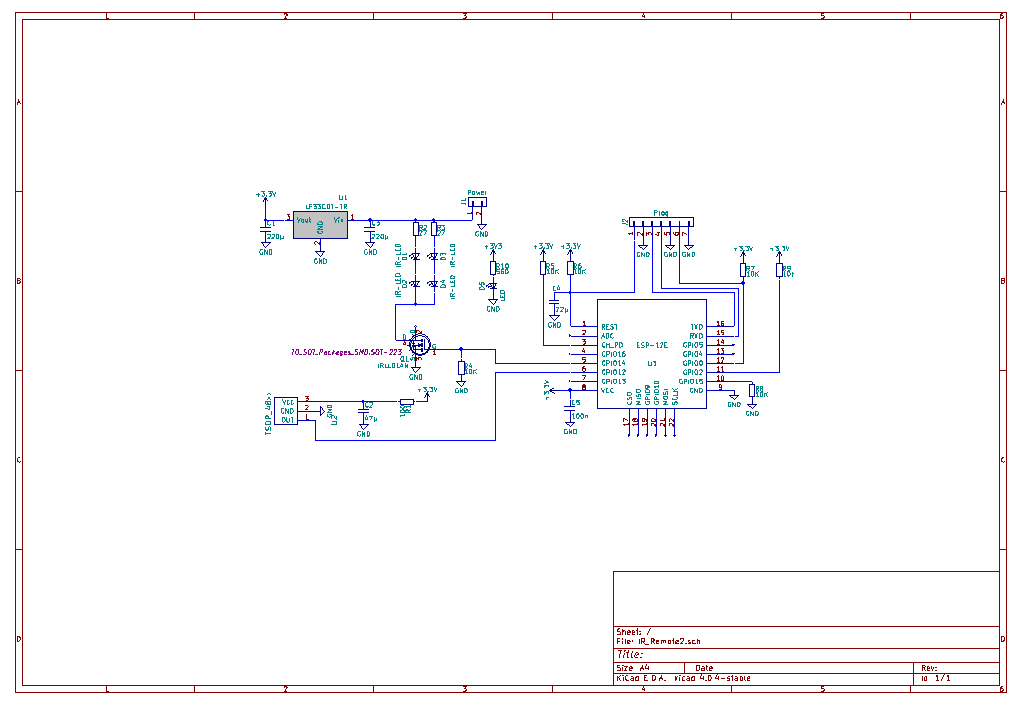The image size is (1016, 708).
Task: Click the +3.3V power symbol above C1
Action: 266,194
